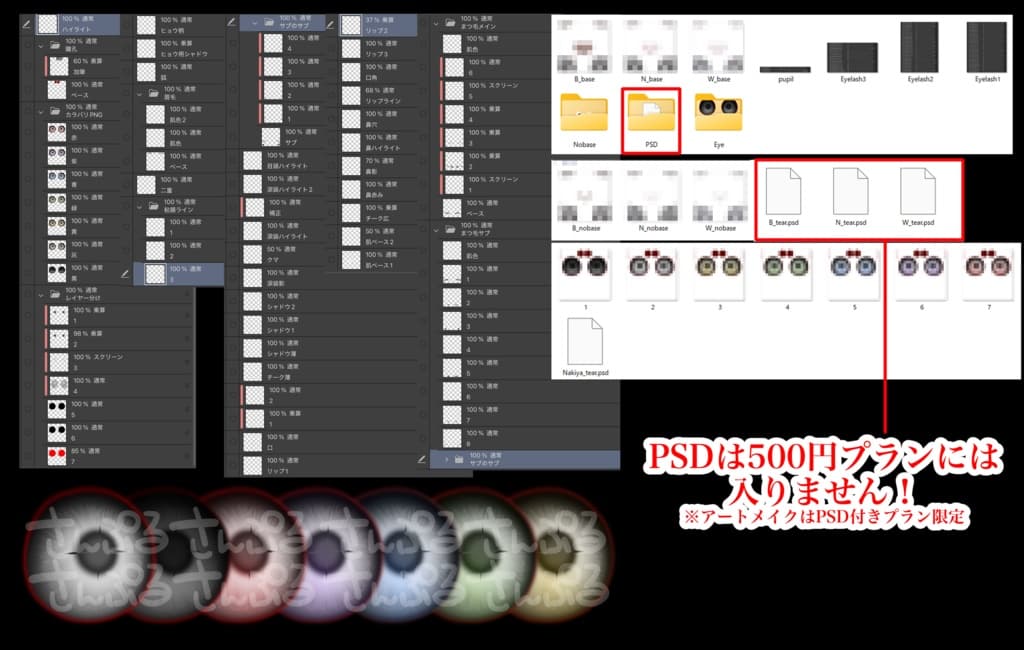The height and width of the screenshot is (650, 1024).
Task: Click the 鼻穴 layer thumbnail
Action: point(351,119)
